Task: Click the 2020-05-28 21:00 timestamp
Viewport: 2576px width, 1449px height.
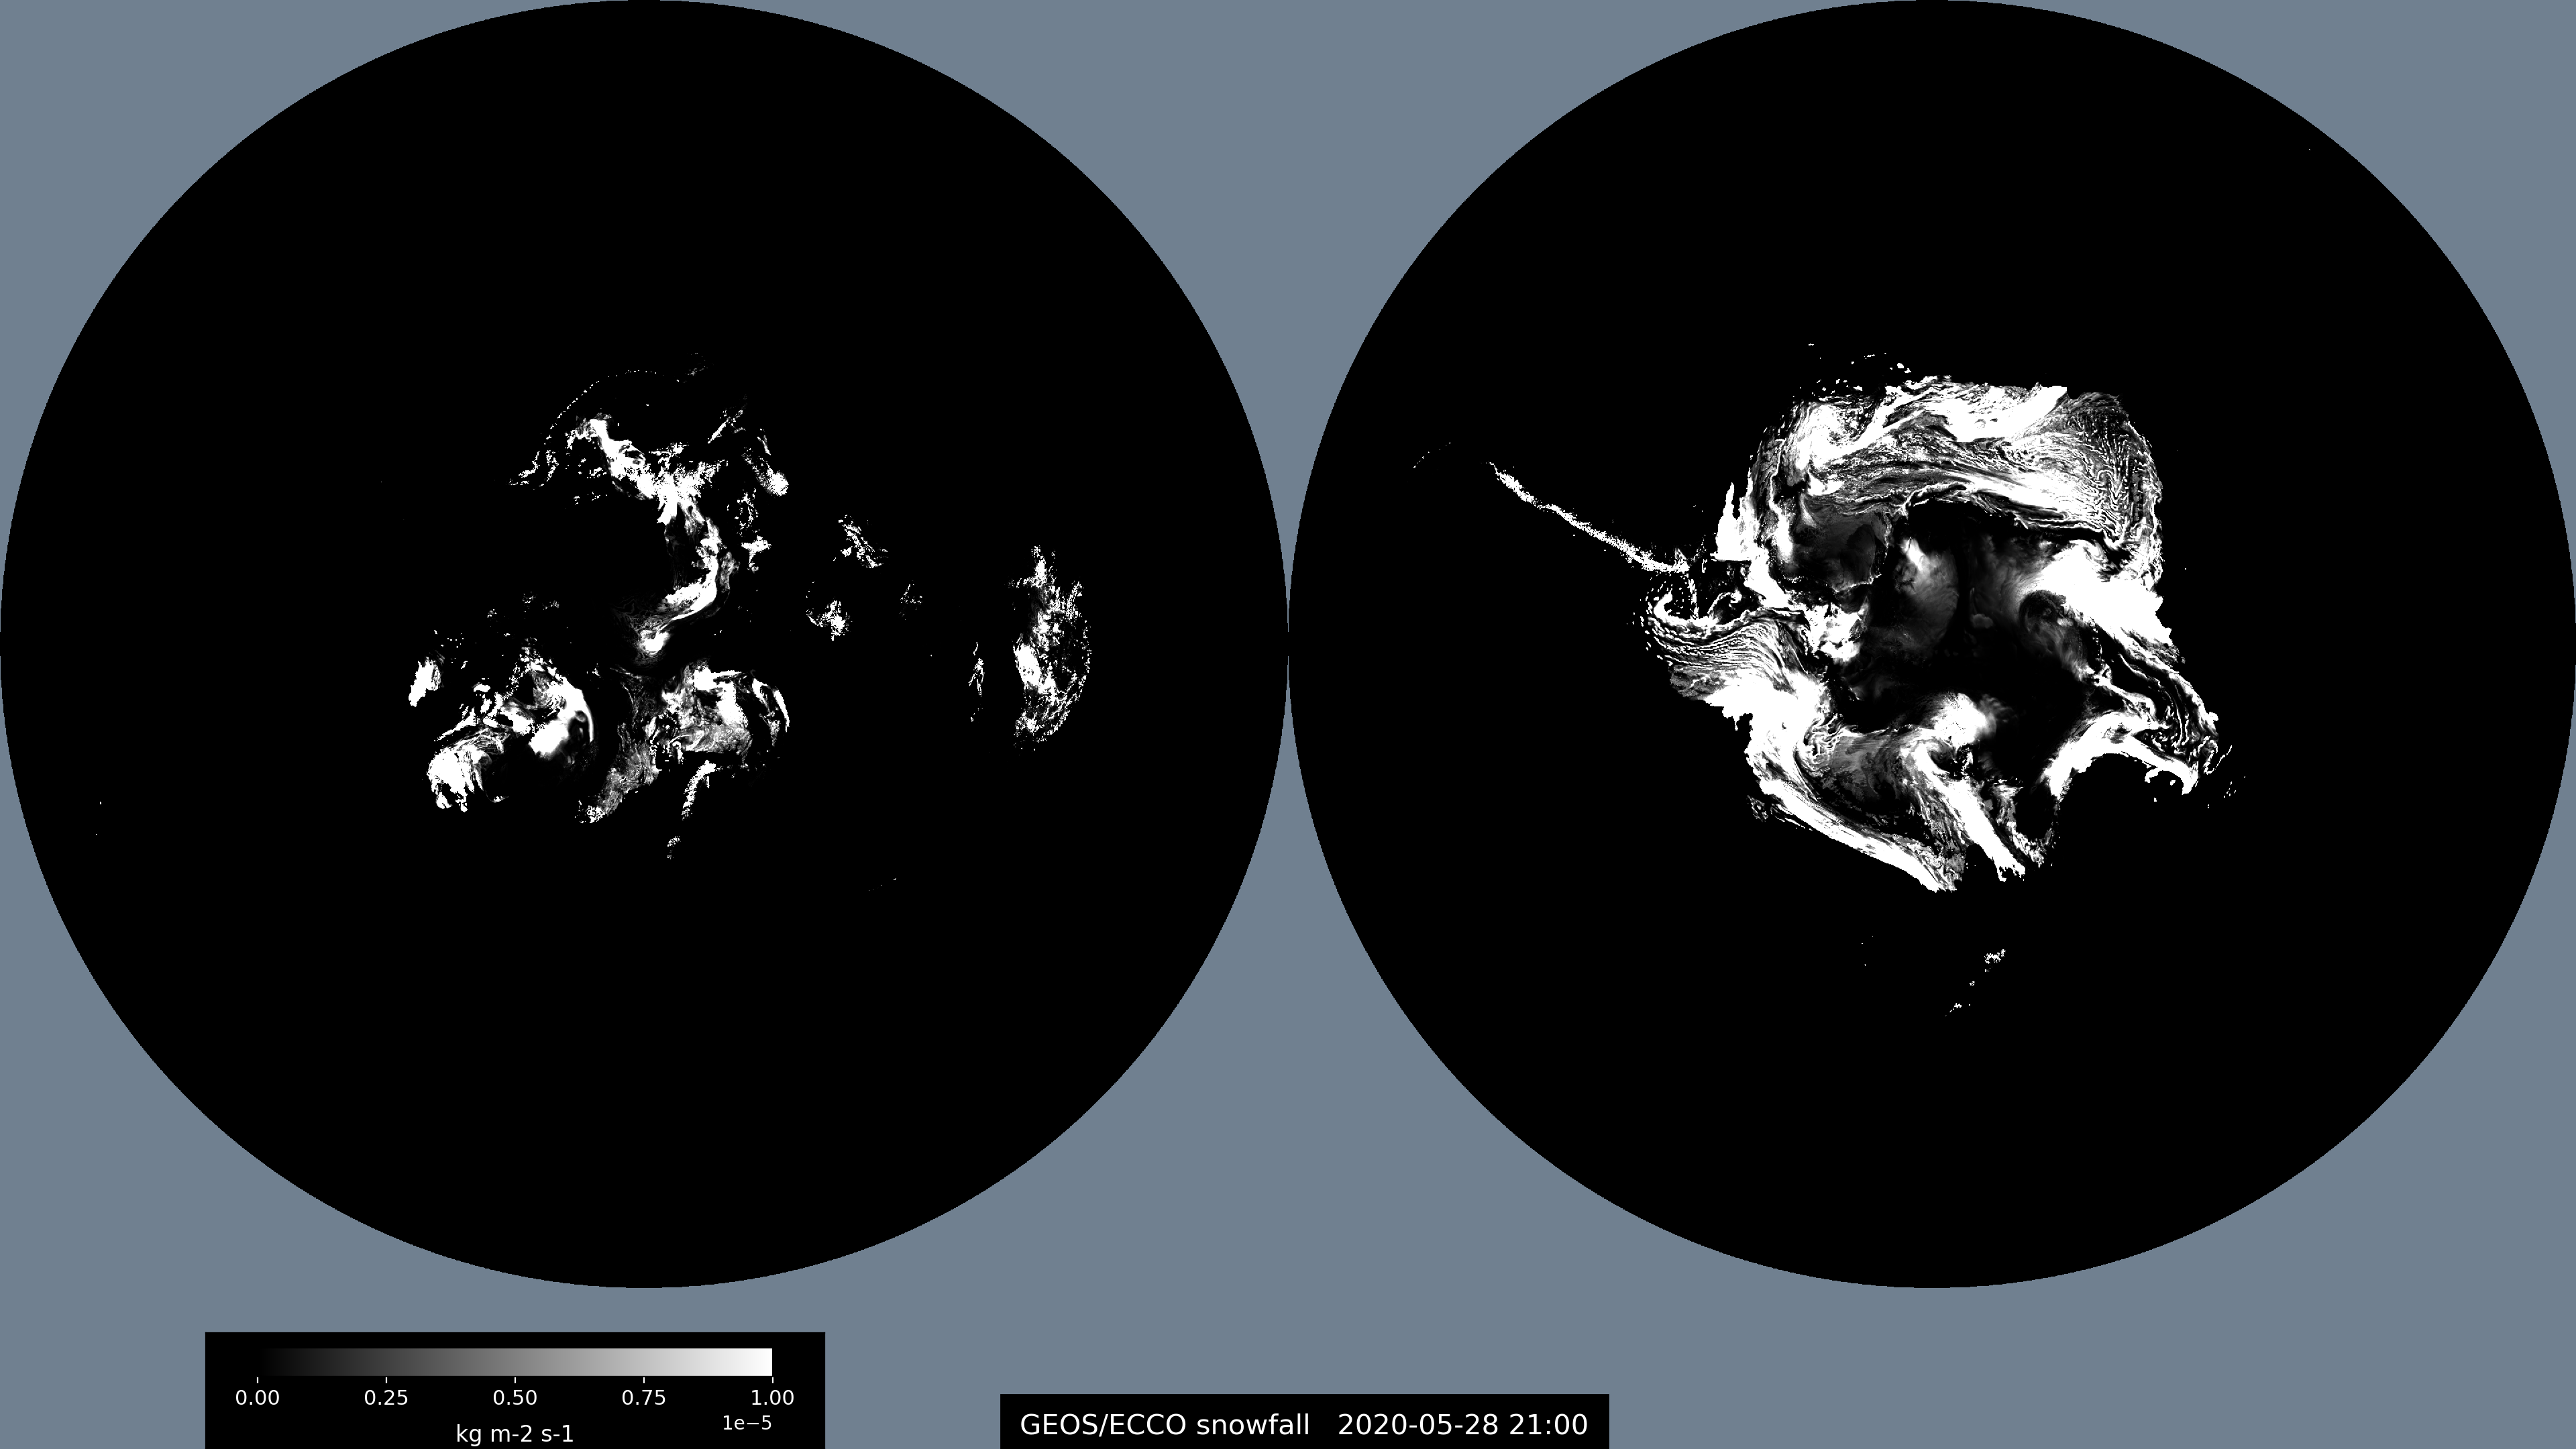Action: [x=1462, y=1425]
